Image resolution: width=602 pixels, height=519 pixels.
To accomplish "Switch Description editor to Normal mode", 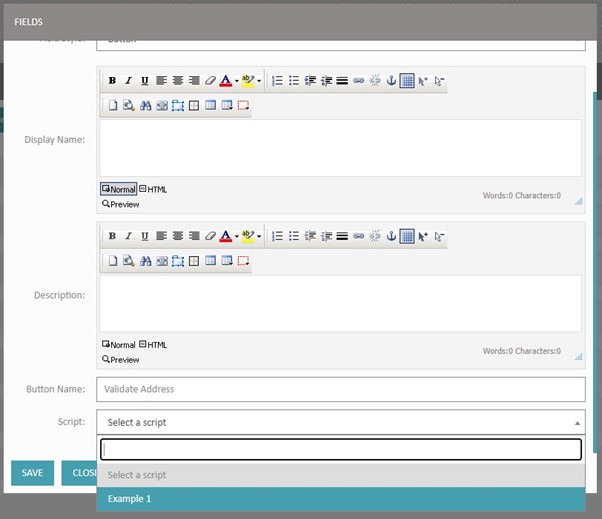I will pyautogui.click(x=119, y=345).
